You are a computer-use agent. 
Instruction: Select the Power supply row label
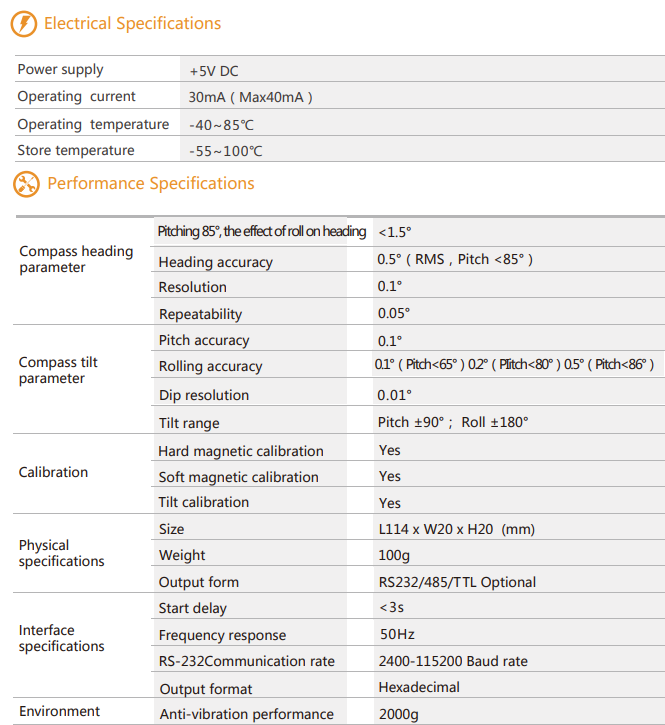[60, 70]
